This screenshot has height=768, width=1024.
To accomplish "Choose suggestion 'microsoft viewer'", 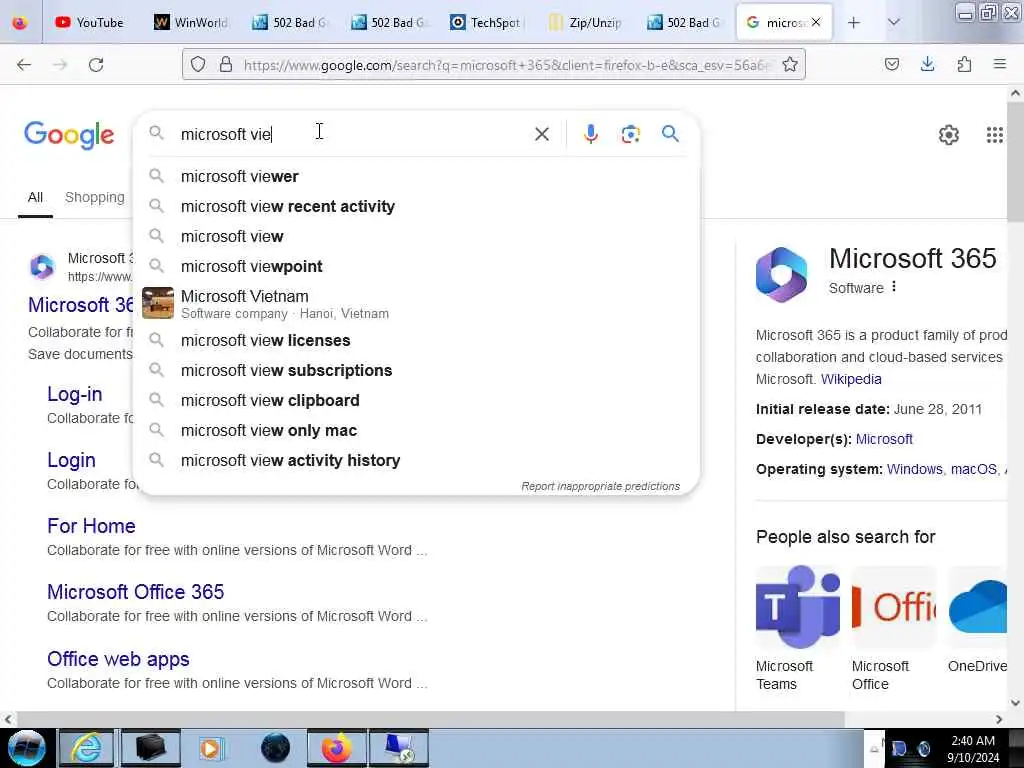I will (x=416, y=176).
